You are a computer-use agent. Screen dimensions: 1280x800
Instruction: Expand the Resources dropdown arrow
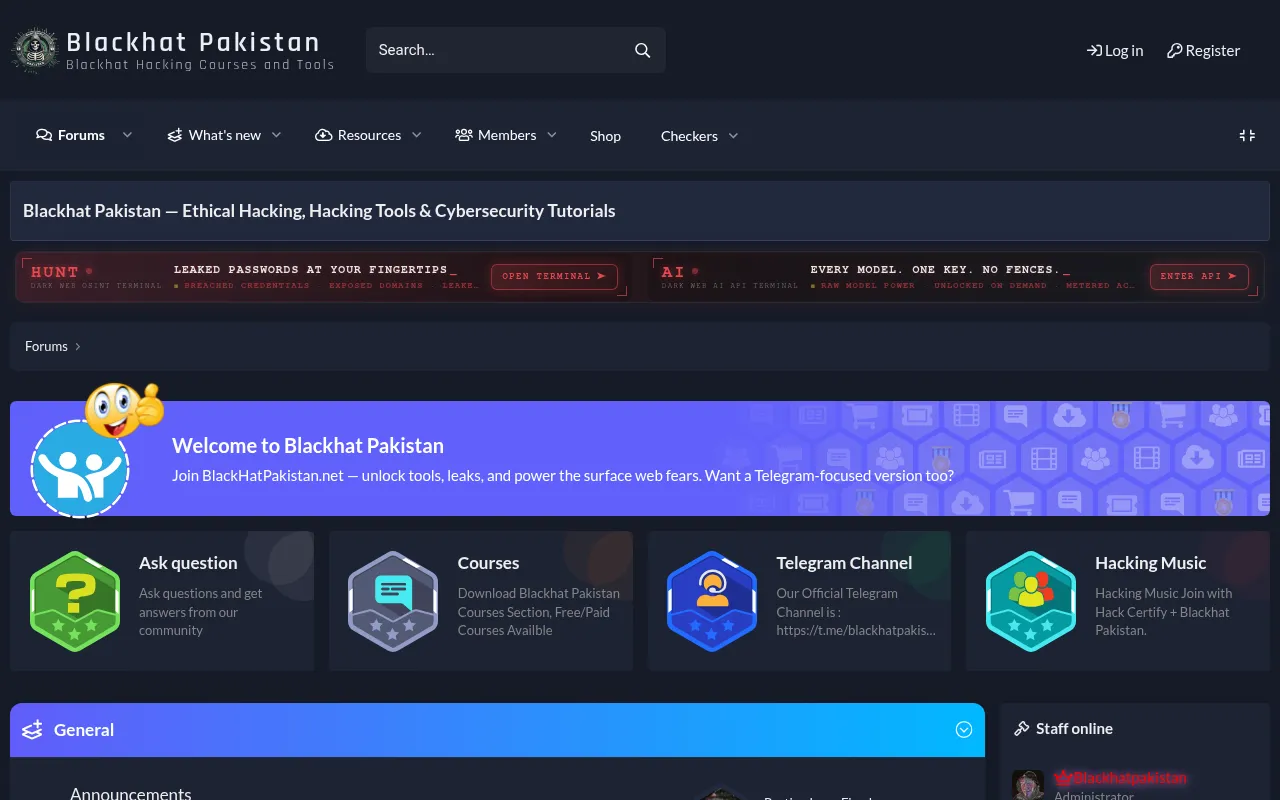417,135
